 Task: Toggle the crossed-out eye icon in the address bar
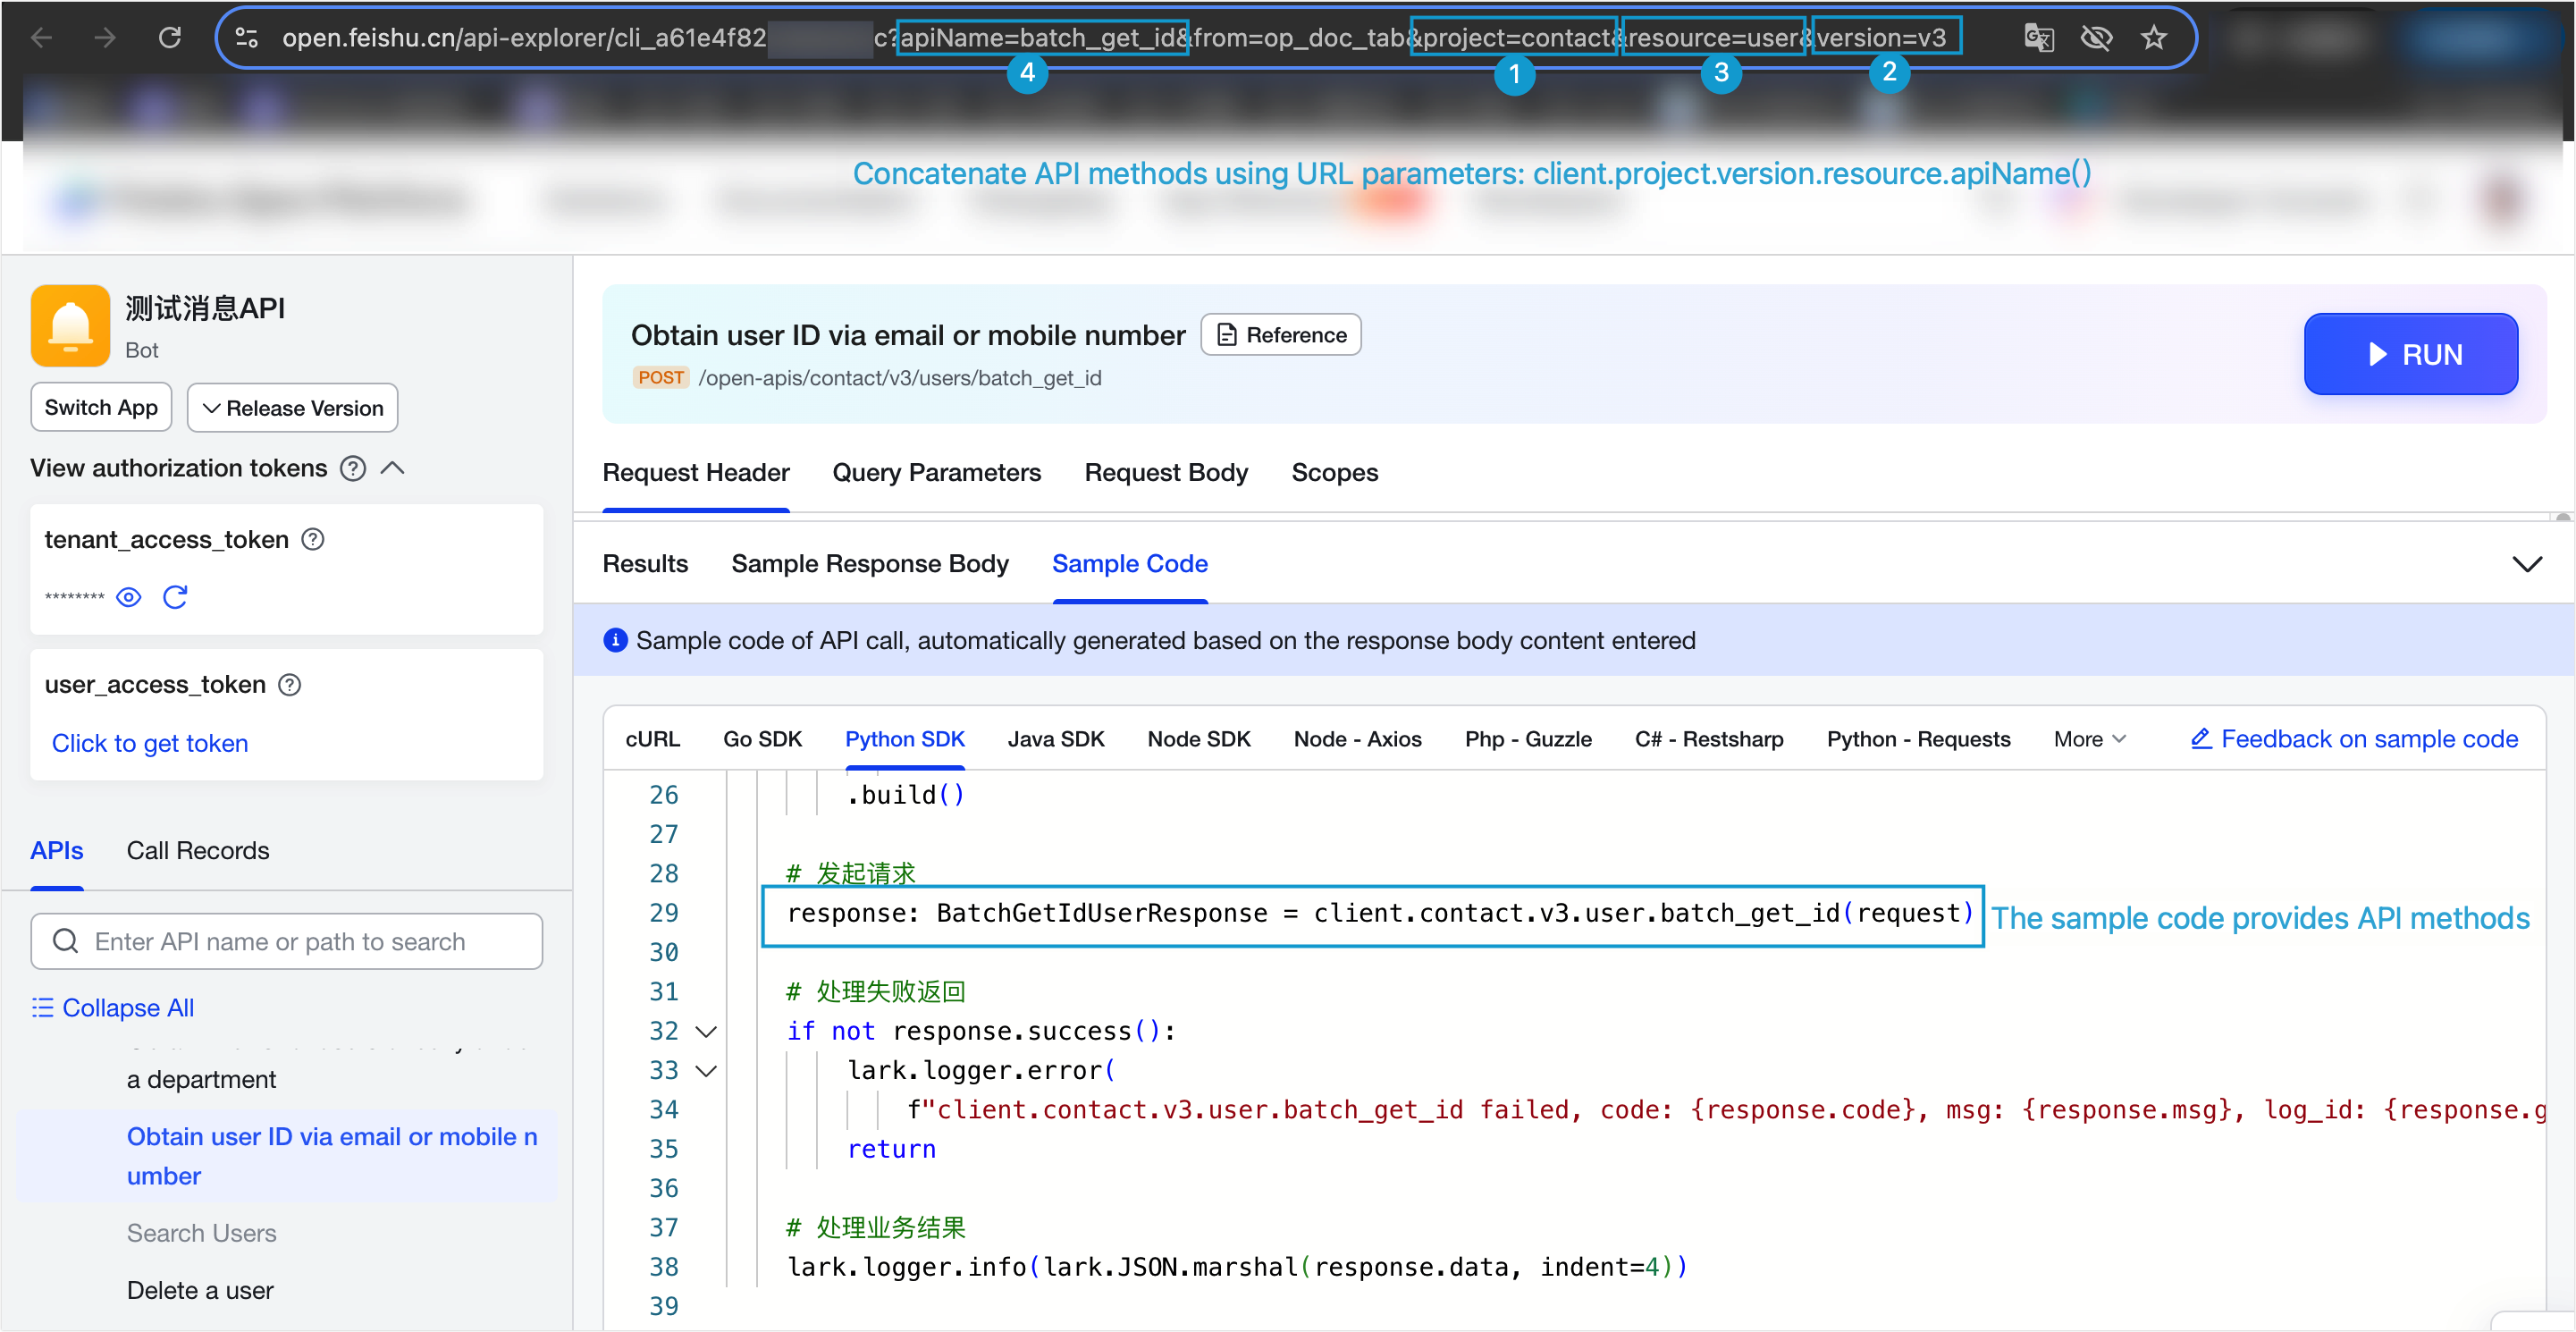(x=2096, y=38)
